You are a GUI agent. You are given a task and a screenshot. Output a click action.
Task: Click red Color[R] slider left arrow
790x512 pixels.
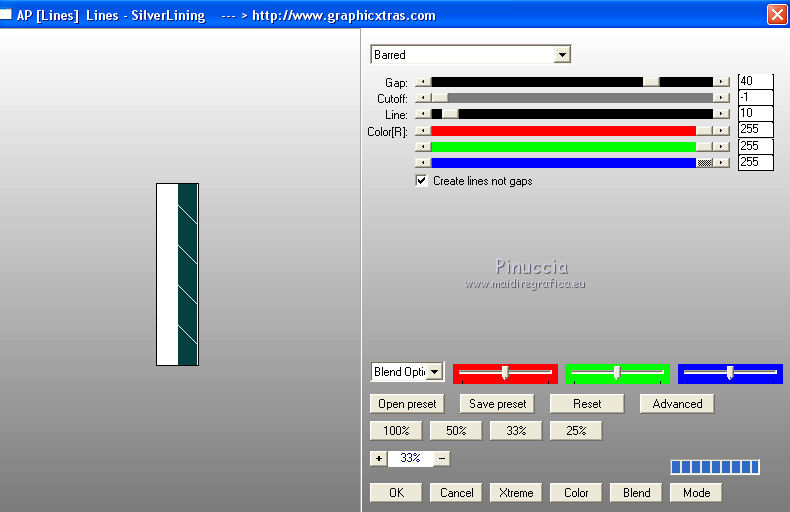tap(423, 131)
